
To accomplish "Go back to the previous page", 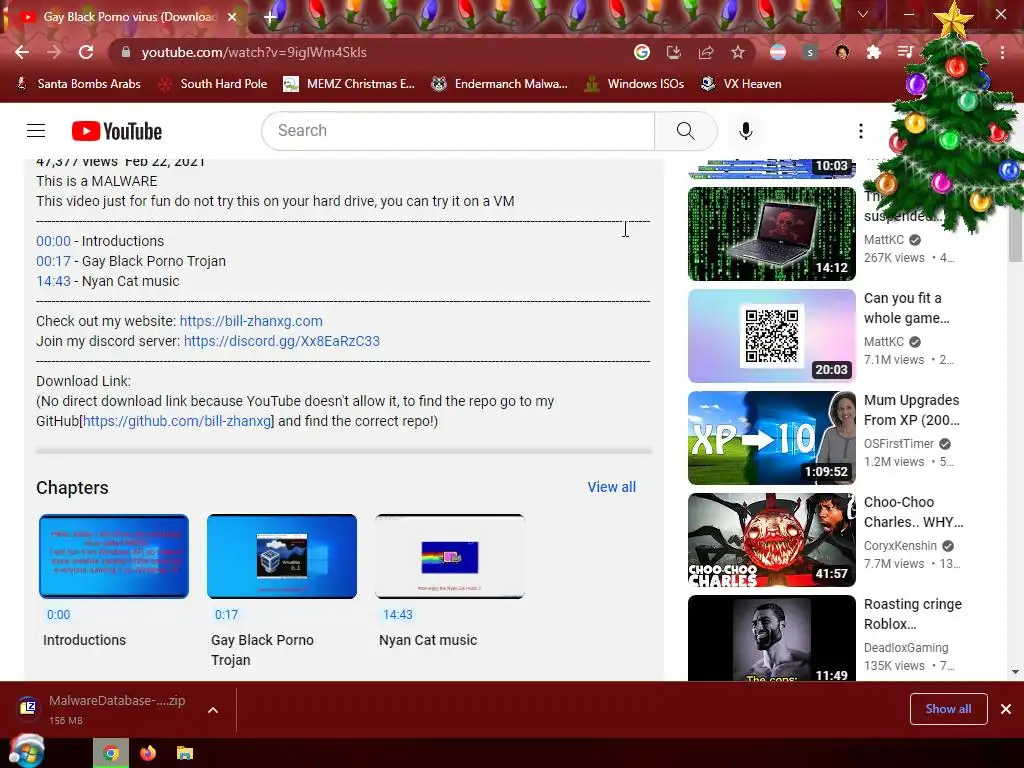I will (22, 52).
